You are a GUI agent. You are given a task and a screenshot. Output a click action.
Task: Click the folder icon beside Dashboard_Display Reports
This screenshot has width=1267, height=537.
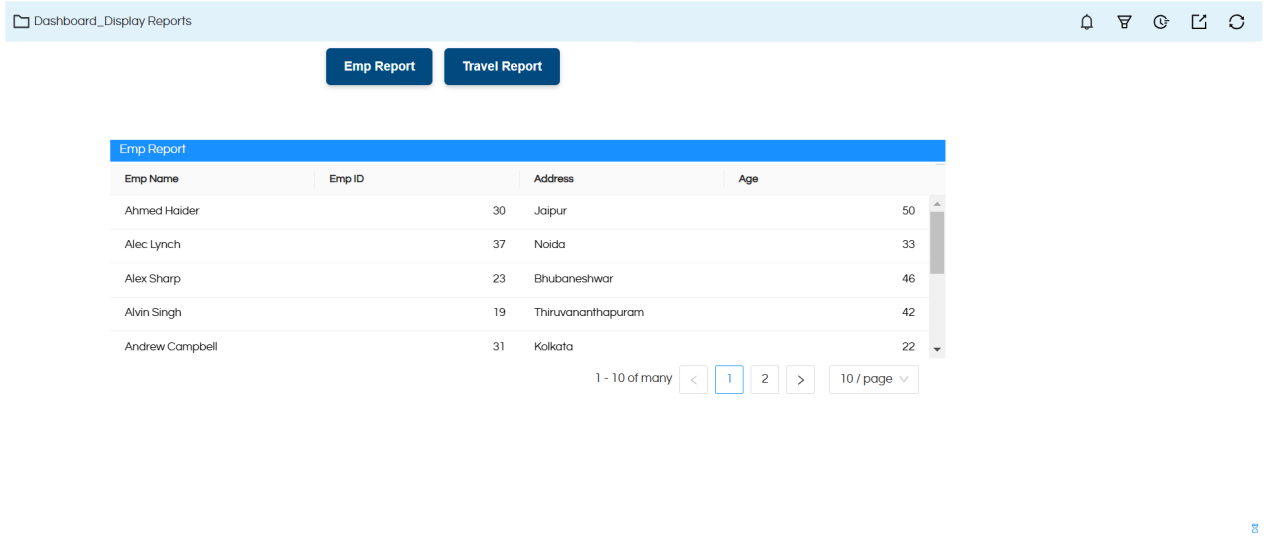pos(21,21)
